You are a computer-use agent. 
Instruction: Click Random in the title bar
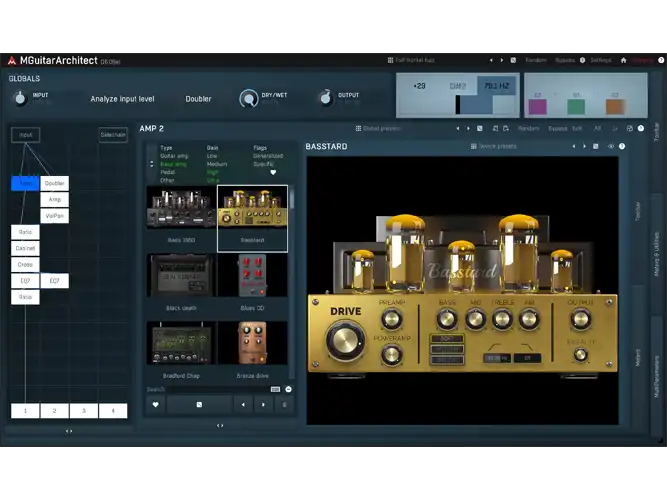click(x=536, y=60)
